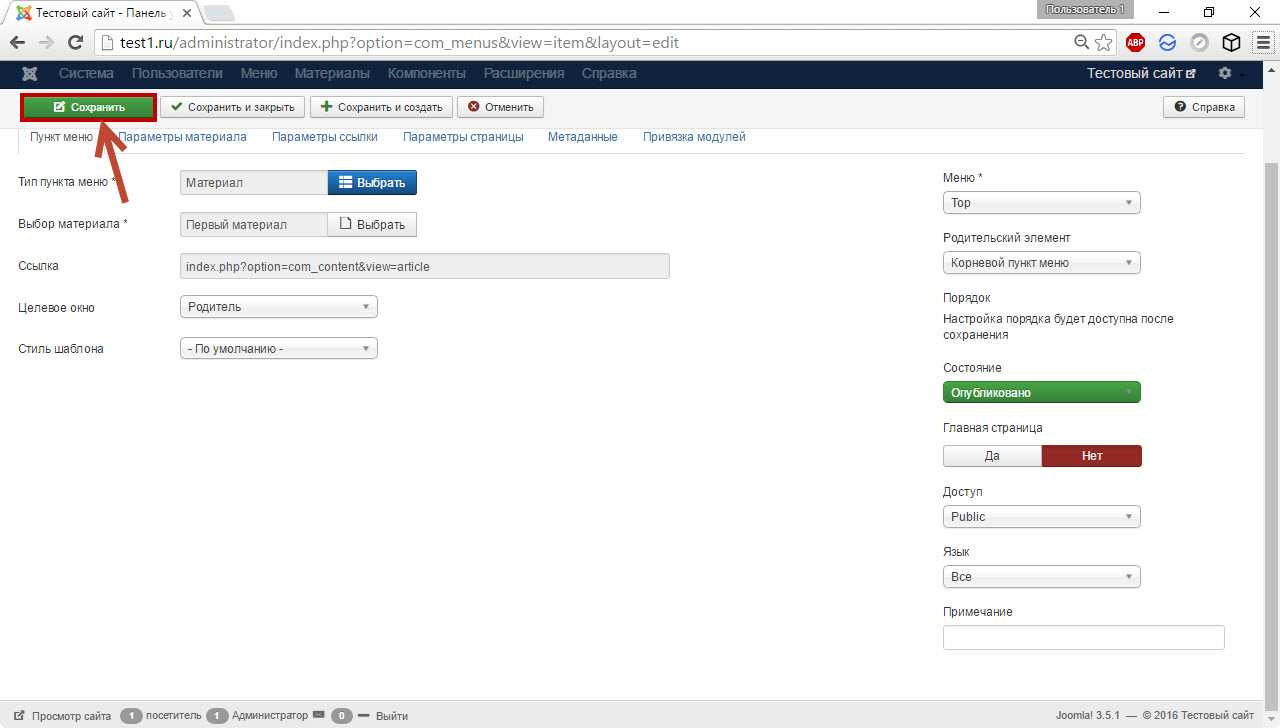
Task: Switch to the Параметры ссылки tab
Action: (x=324, y=137)
